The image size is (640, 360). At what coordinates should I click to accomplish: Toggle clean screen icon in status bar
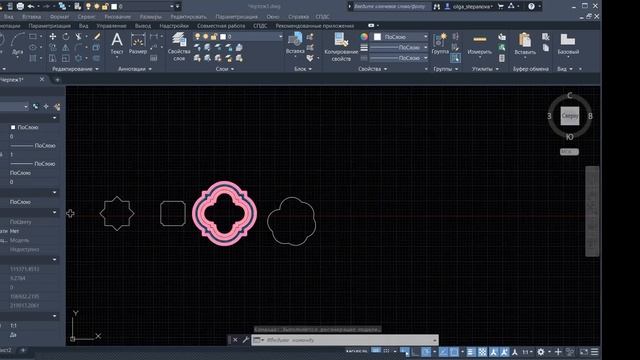(x=584, y=351)
